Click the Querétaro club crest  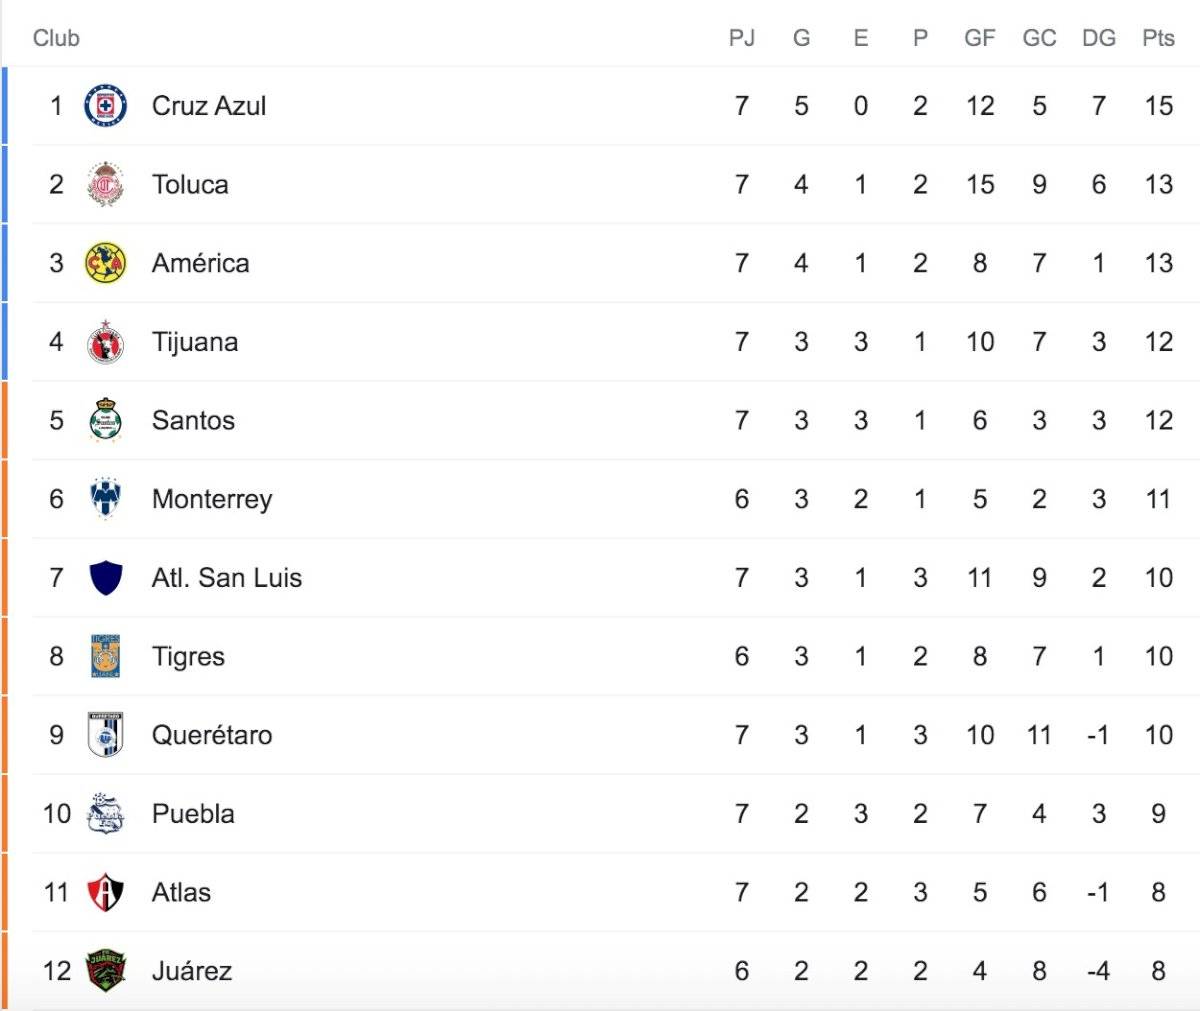(106, 735)
